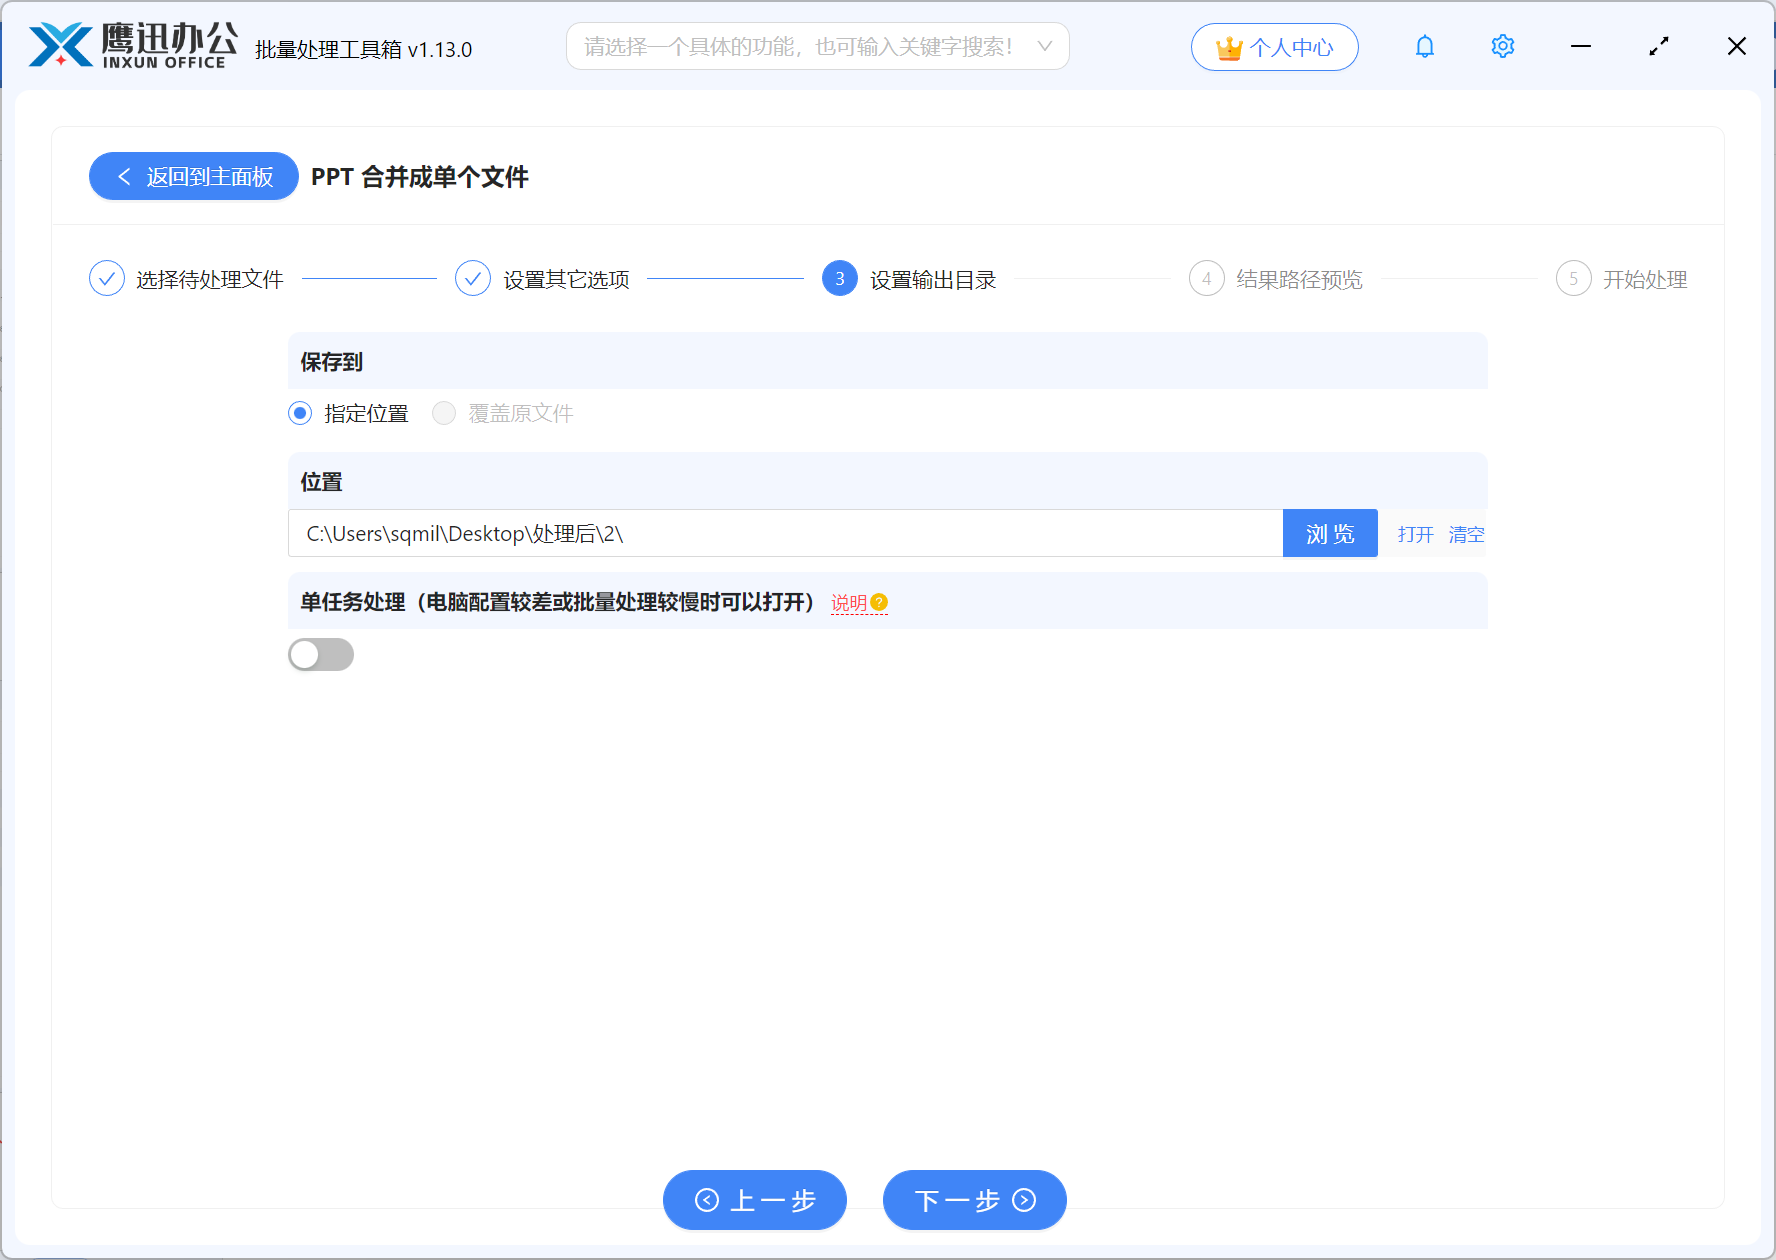This screenshot has width=1776, height=1260.
Task: Click step 2 设置其它选项 checkmark
Action: tap(472, 278)
